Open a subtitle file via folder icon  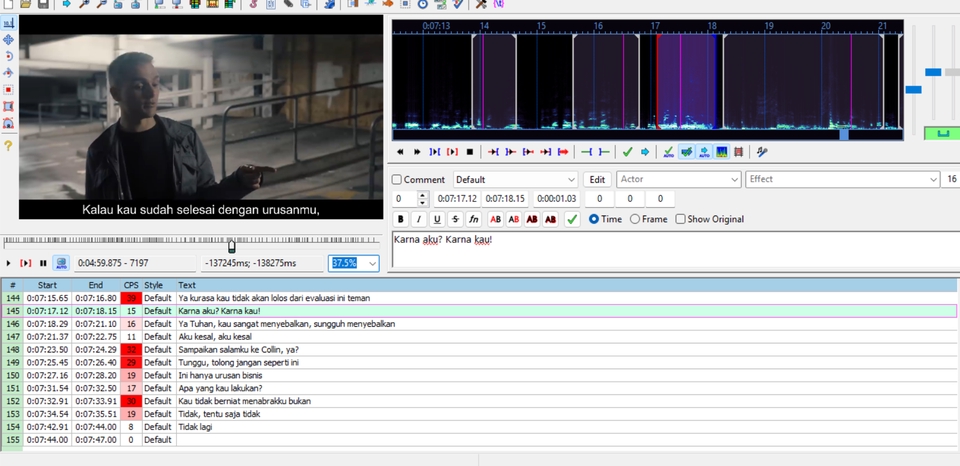pyautogui.click(x=26, y=4)
